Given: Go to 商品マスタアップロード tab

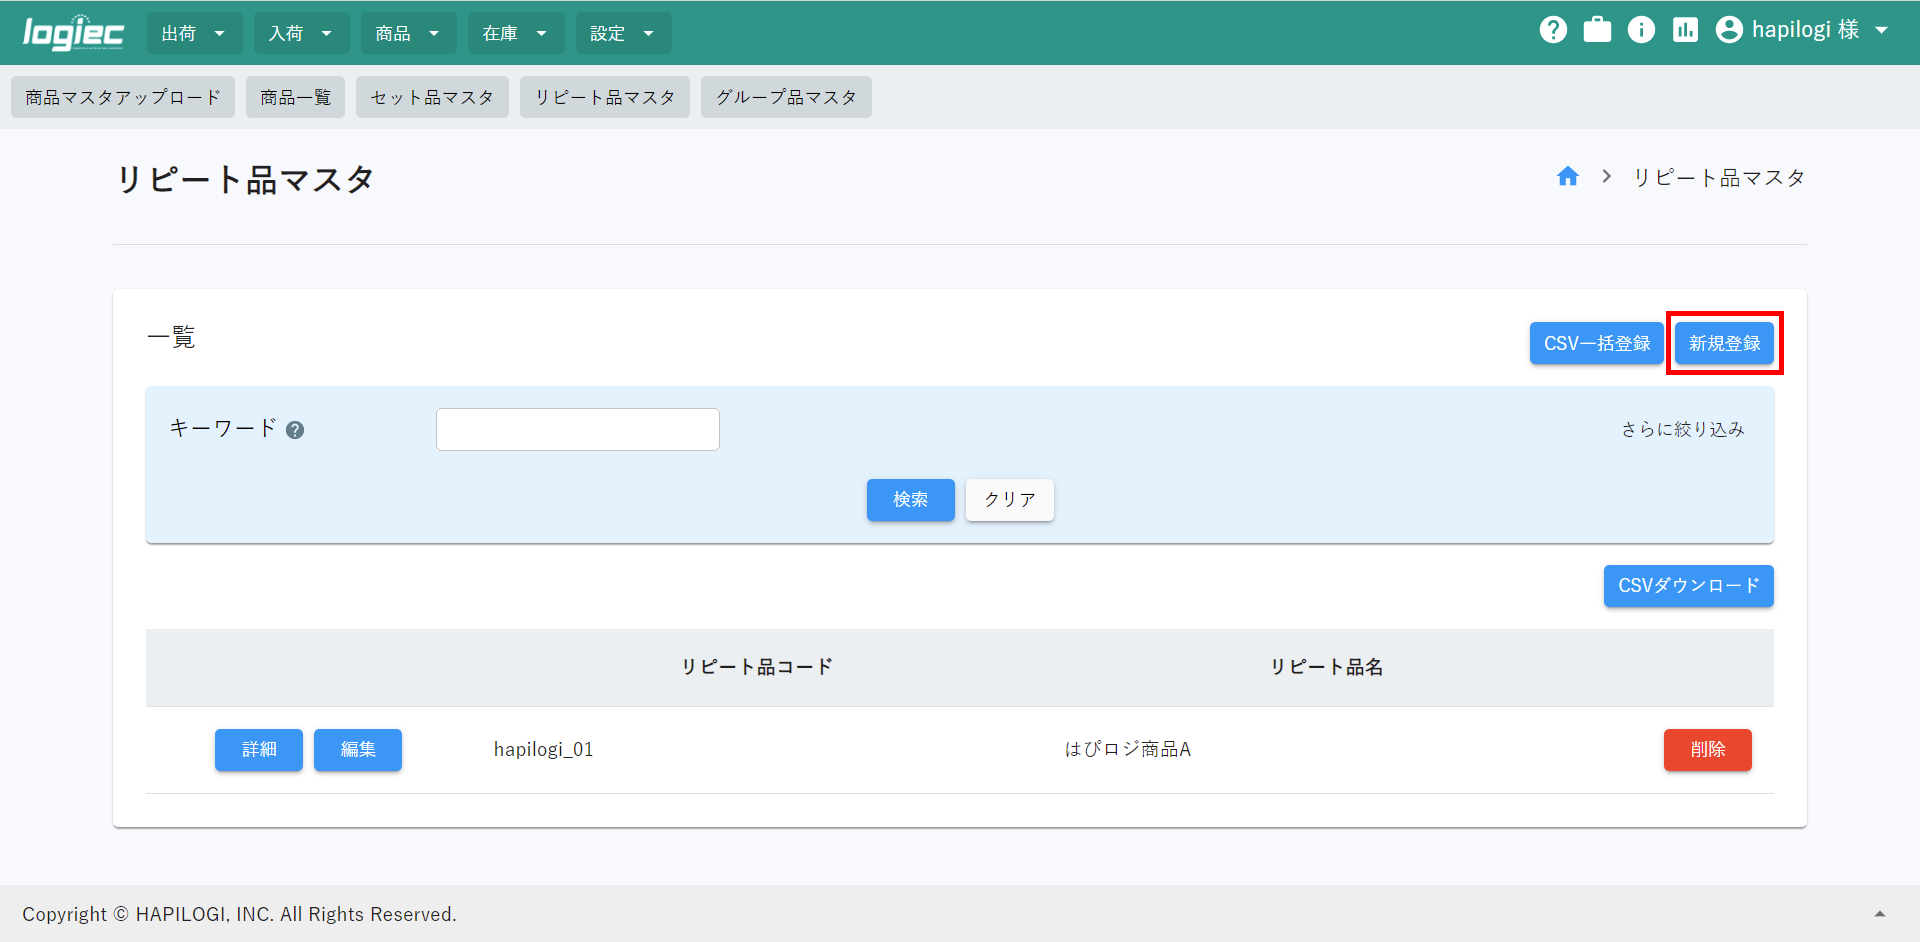Looking at the screenshot, I should point(123,97).
